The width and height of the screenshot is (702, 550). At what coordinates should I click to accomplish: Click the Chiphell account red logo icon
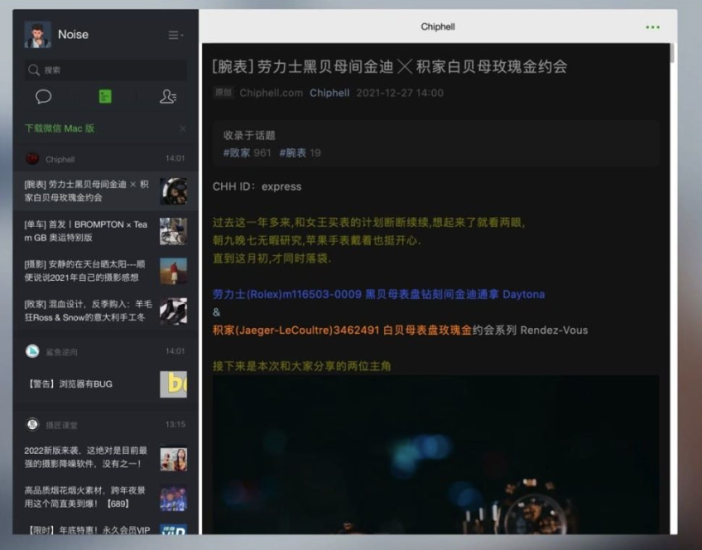click(x=32, y=159)
